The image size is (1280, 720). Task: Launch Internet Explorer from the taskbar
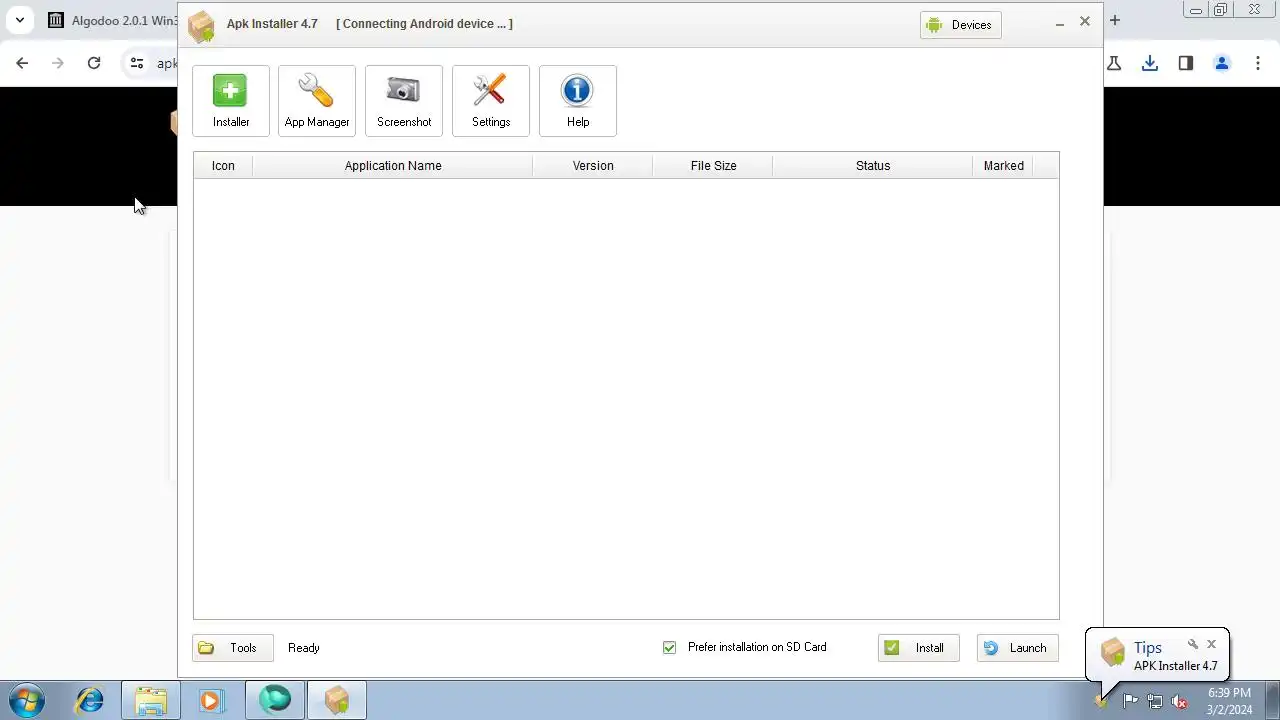[90, 700]
